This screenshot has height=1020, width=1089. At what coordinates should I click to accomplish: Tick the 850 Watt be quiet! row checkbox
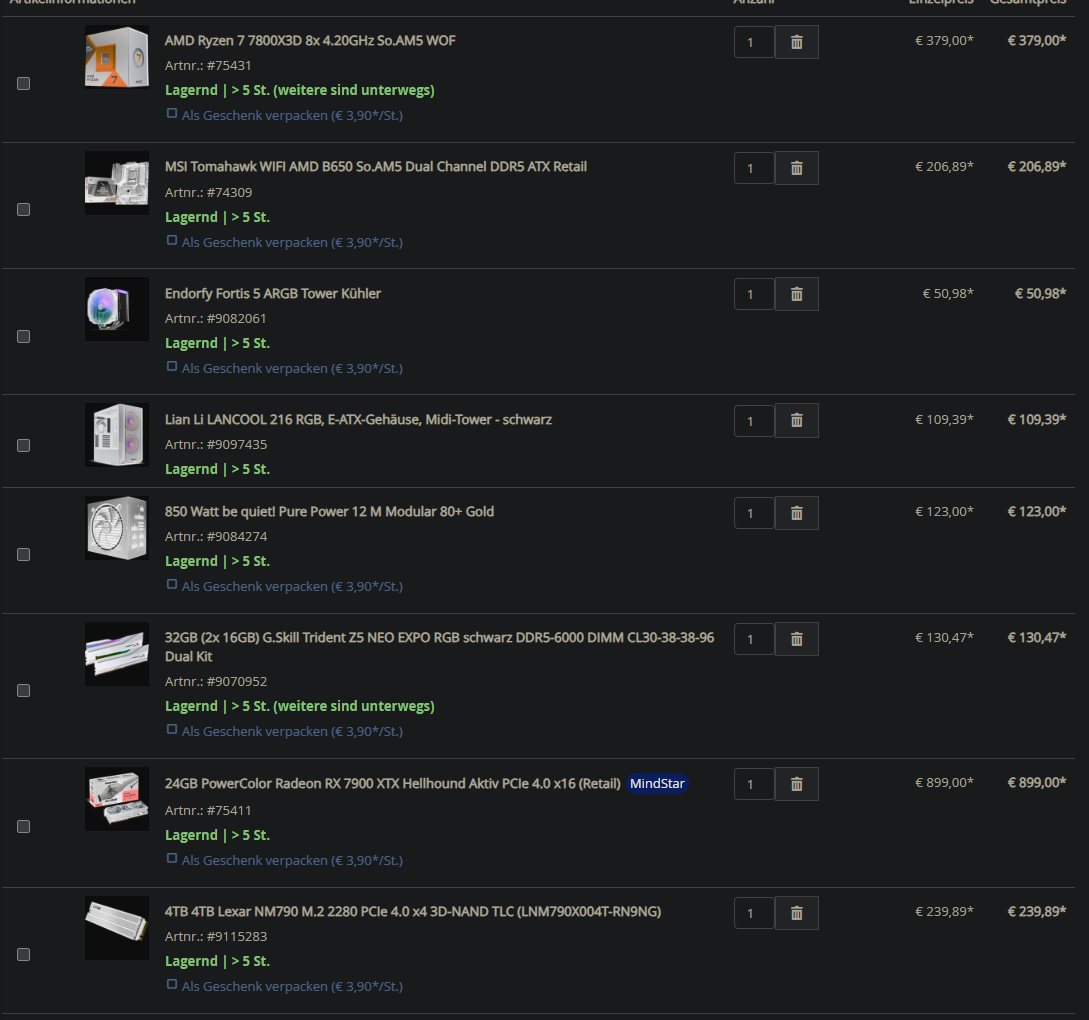tap(24, 555)
